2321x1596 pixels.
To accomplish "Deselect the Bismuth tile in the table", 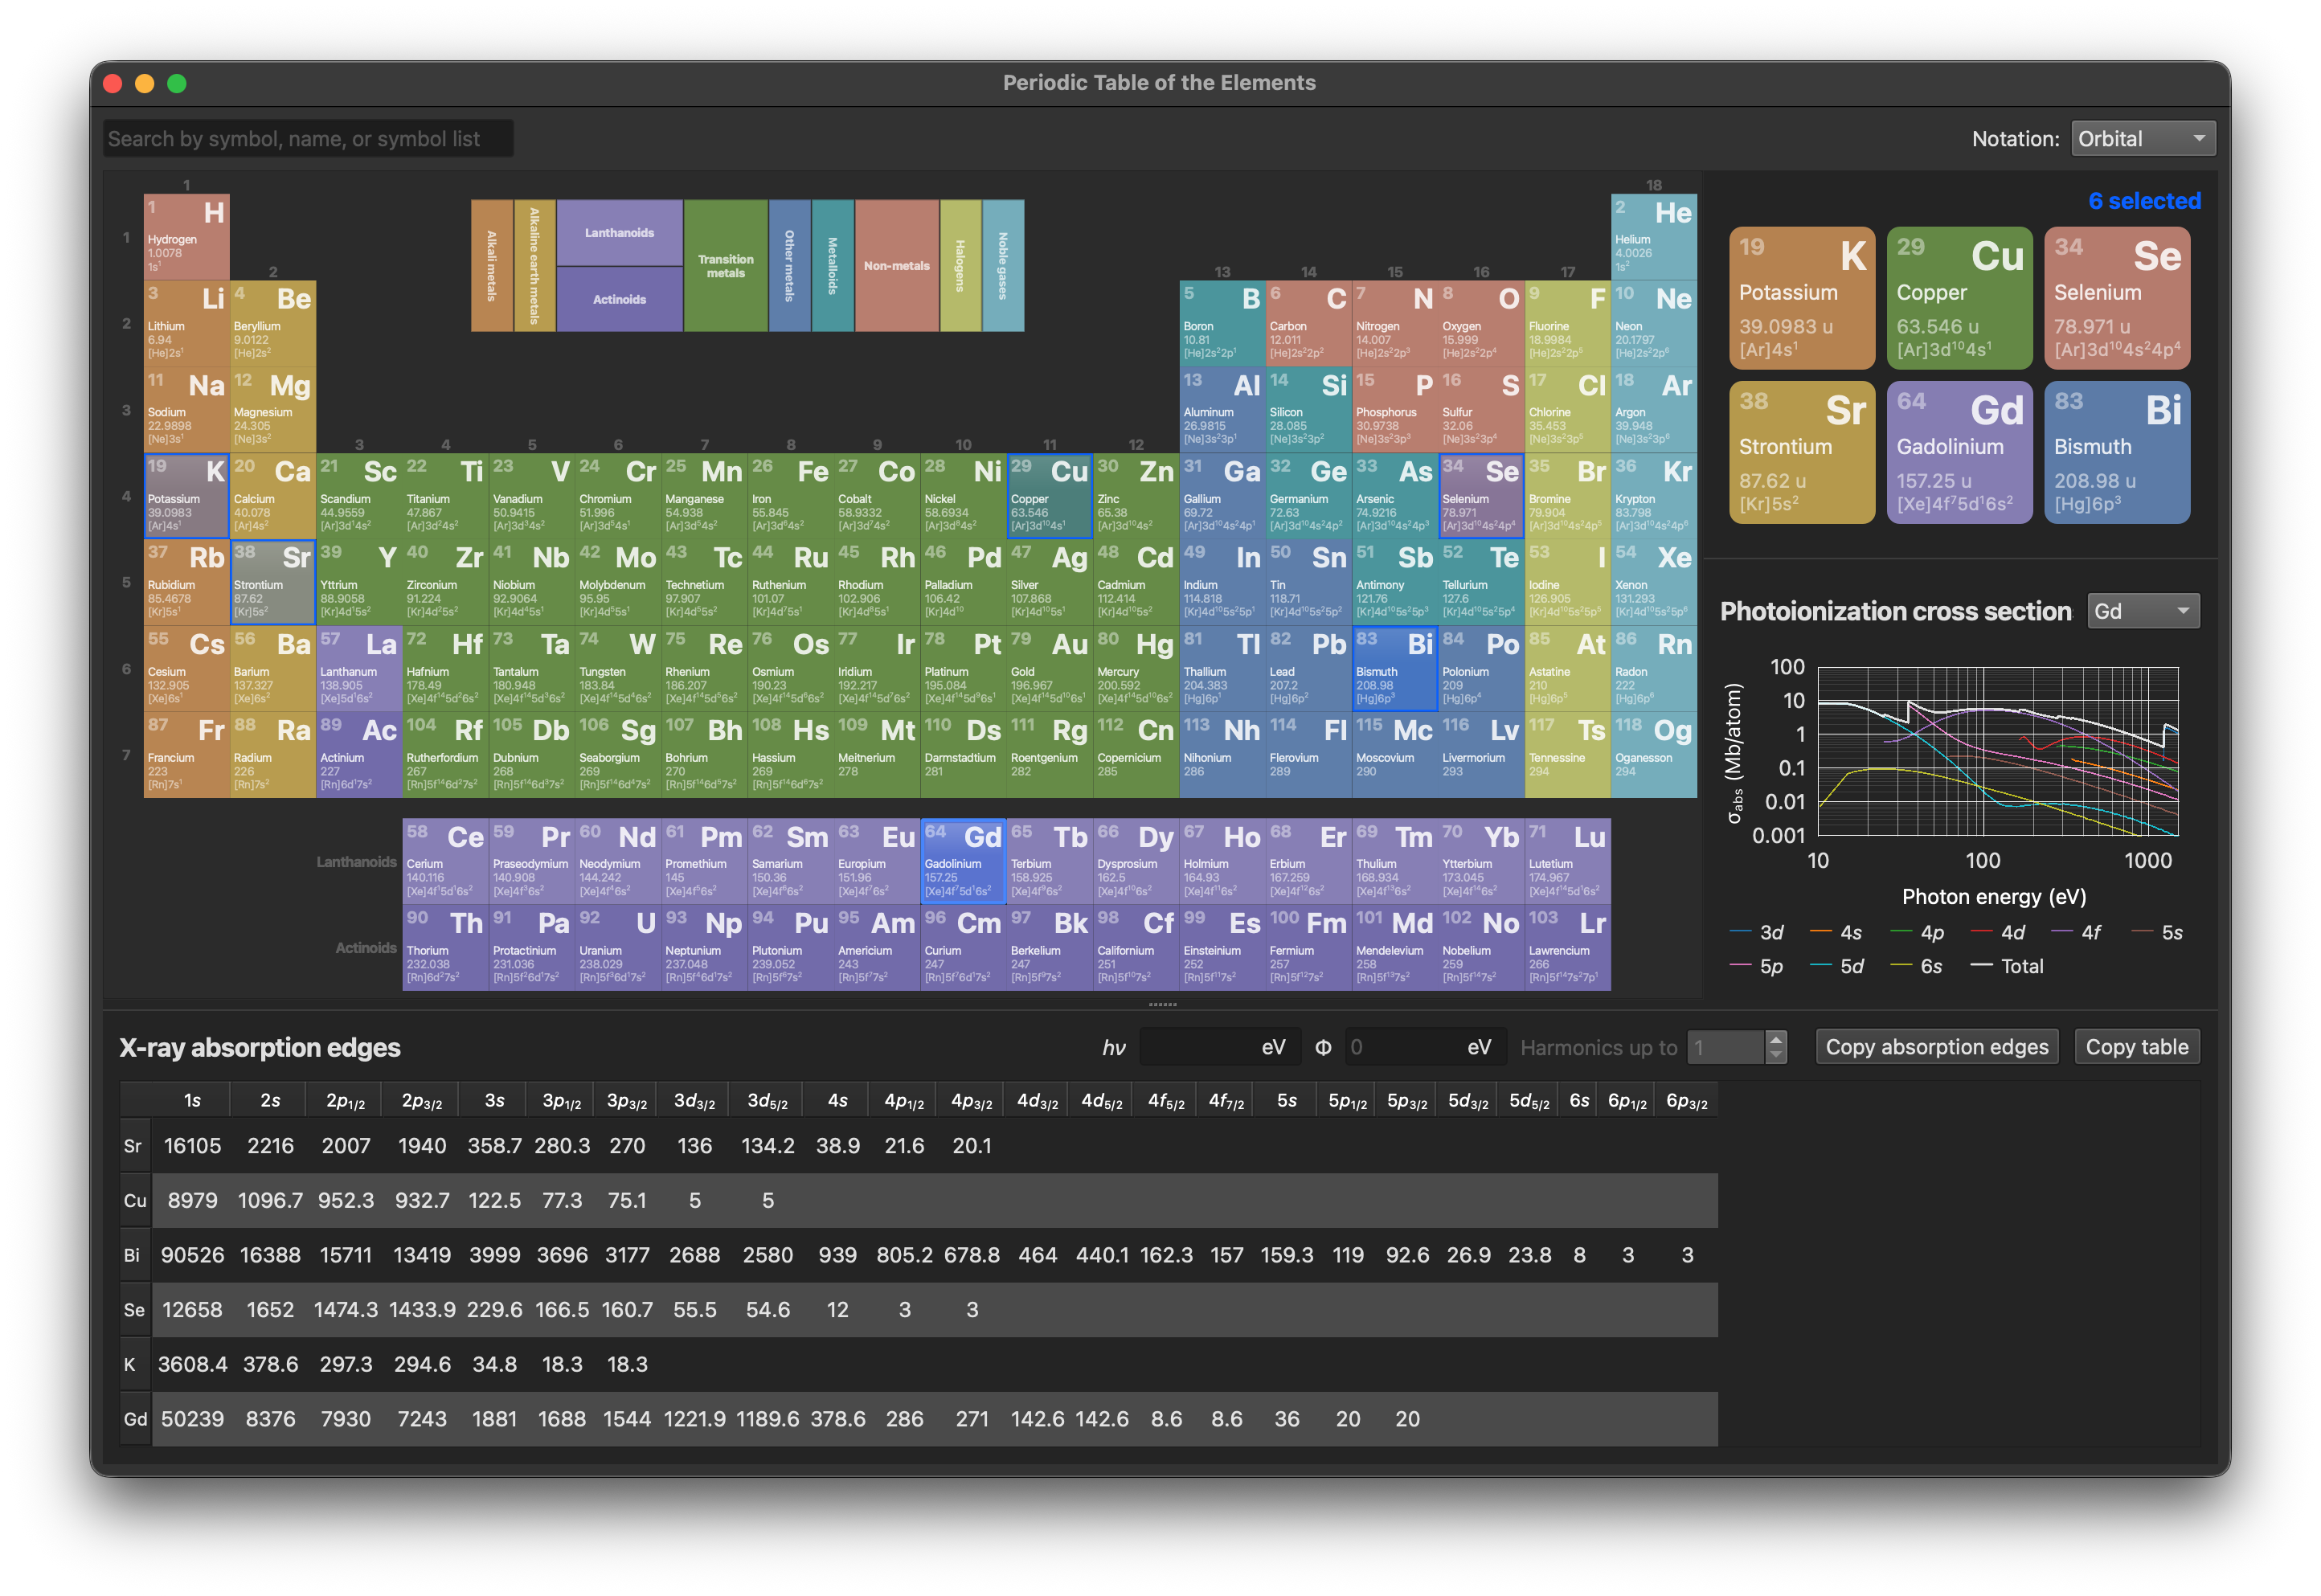I will tap(1395, 669).
